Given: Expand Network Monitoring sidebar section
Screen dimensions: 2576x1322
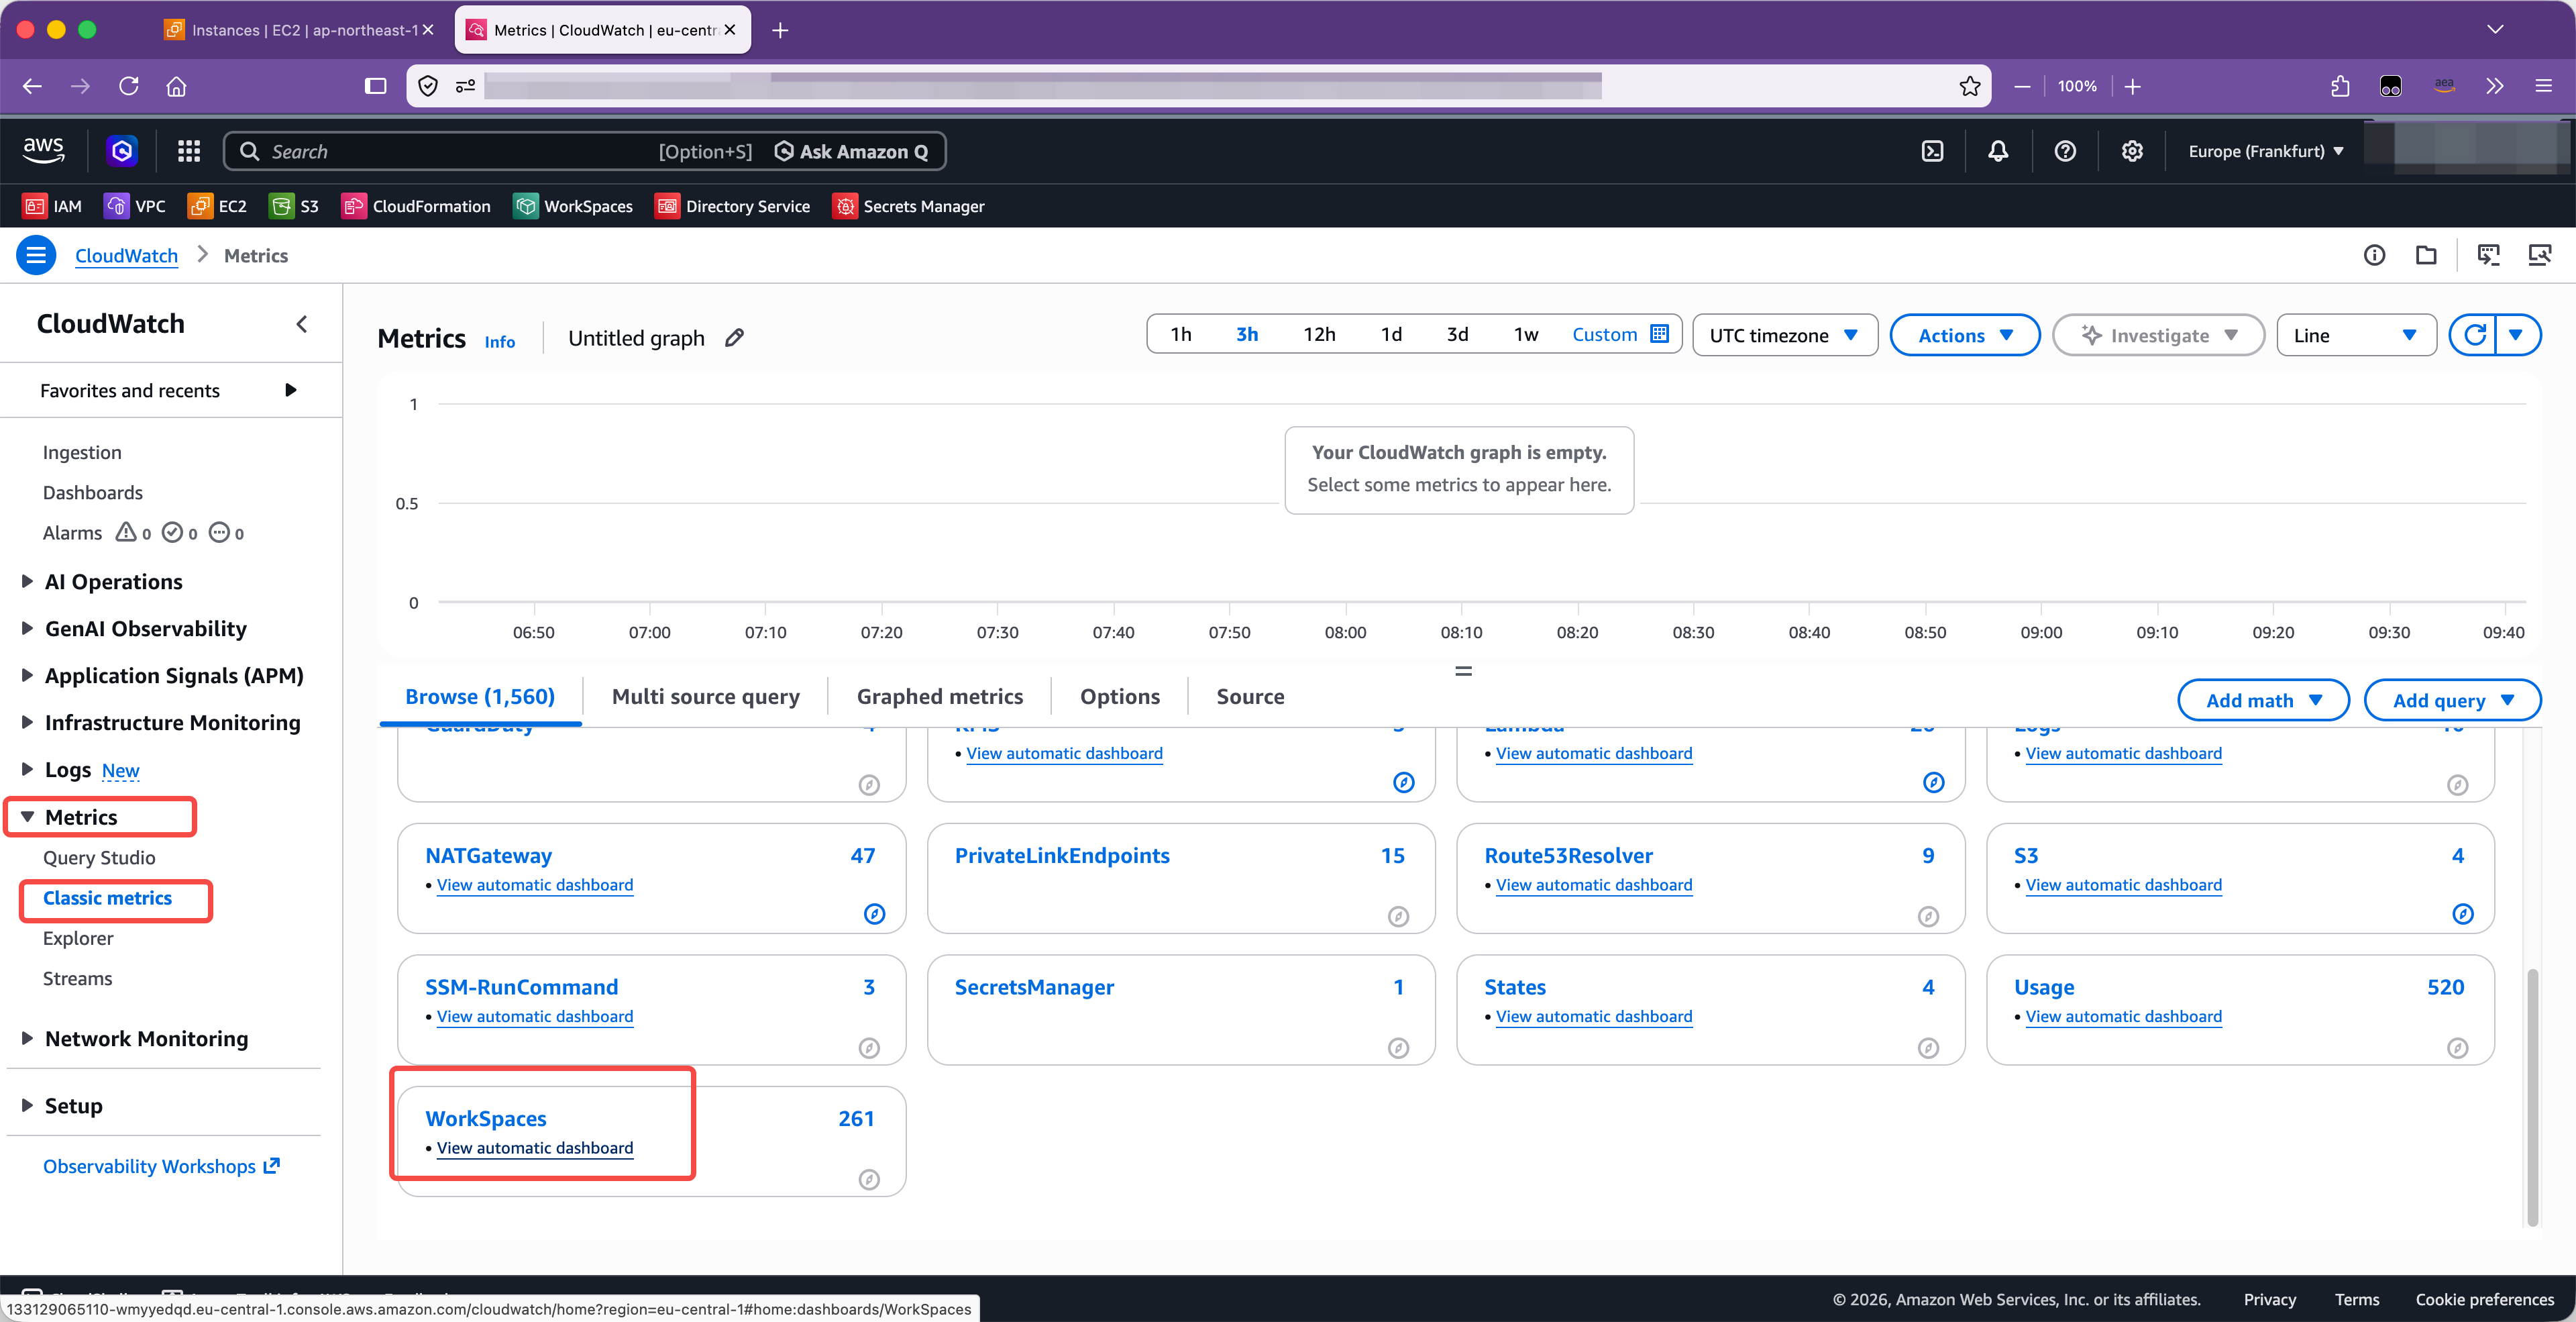Looking at the screenshot, I should coord(135,1038).
